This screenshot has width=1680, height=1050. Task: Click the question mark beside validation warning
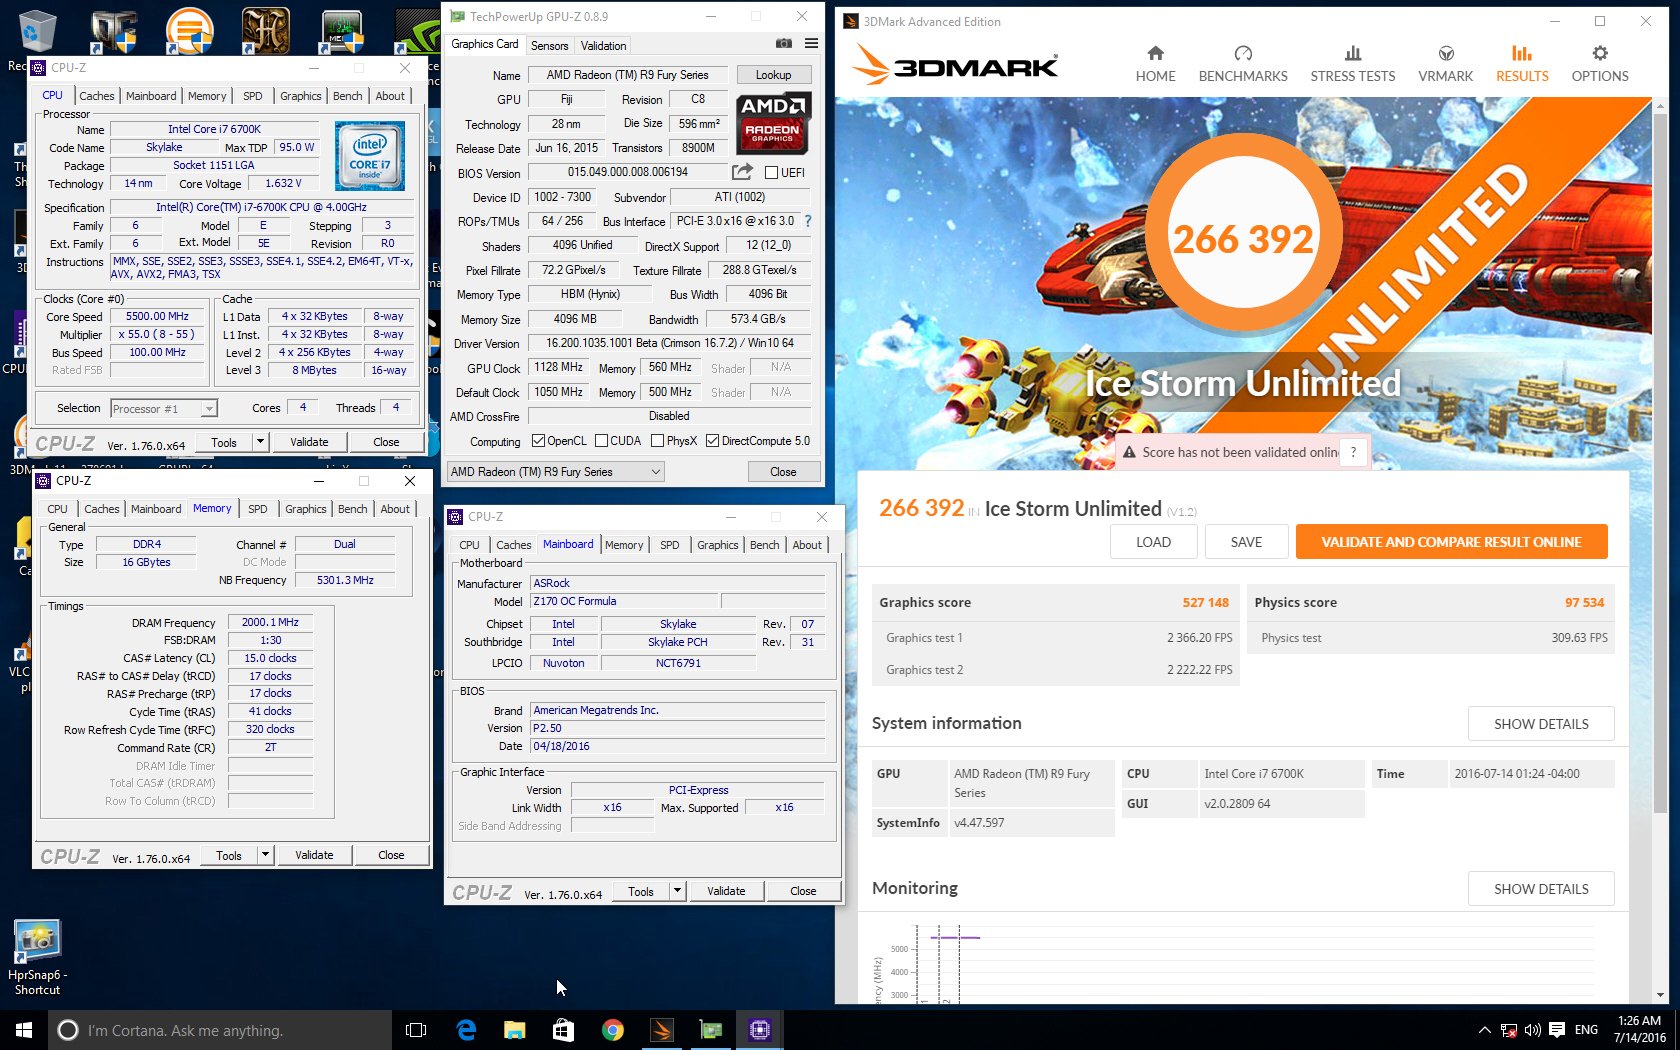coord(1353,452)
